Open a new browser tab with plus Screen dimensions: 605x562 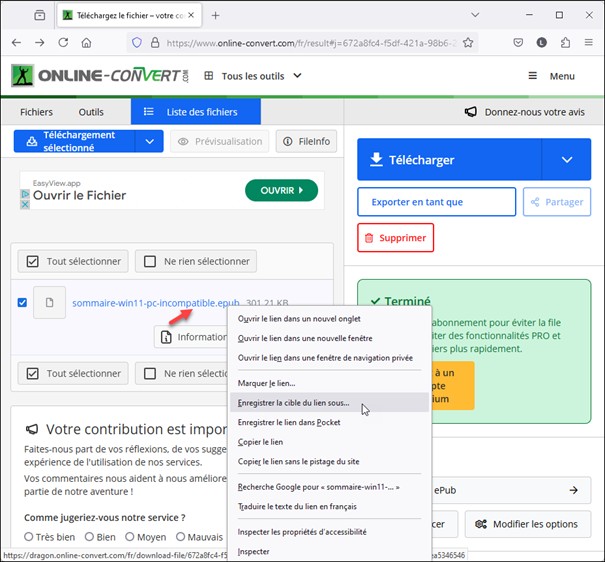215,15
